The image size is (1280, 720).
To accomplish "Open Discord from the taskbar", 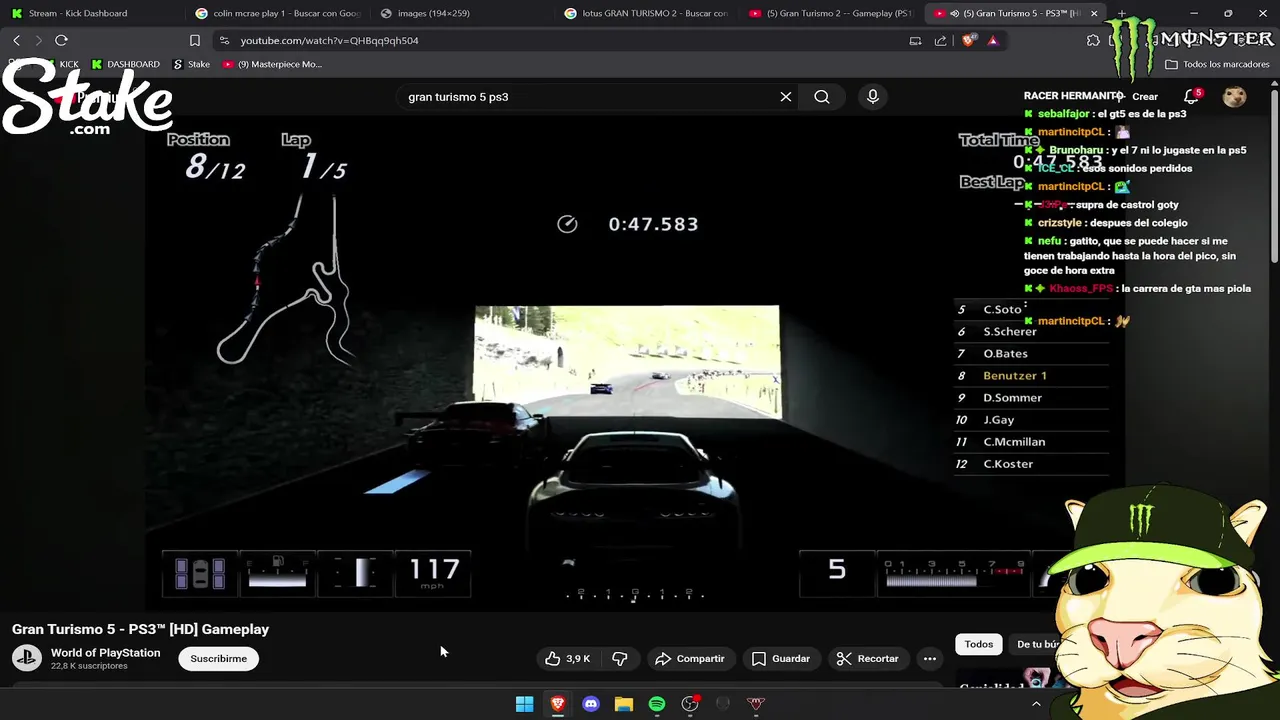I will (591, 704).
